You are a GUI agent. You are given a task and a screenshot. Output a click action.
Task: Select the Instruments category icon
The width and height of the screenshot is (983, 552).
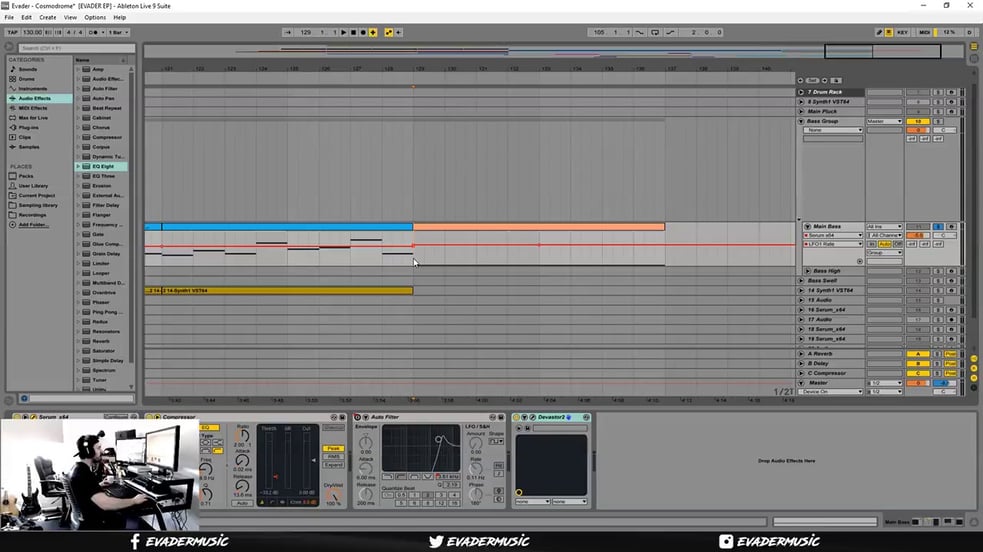(13, 88)
